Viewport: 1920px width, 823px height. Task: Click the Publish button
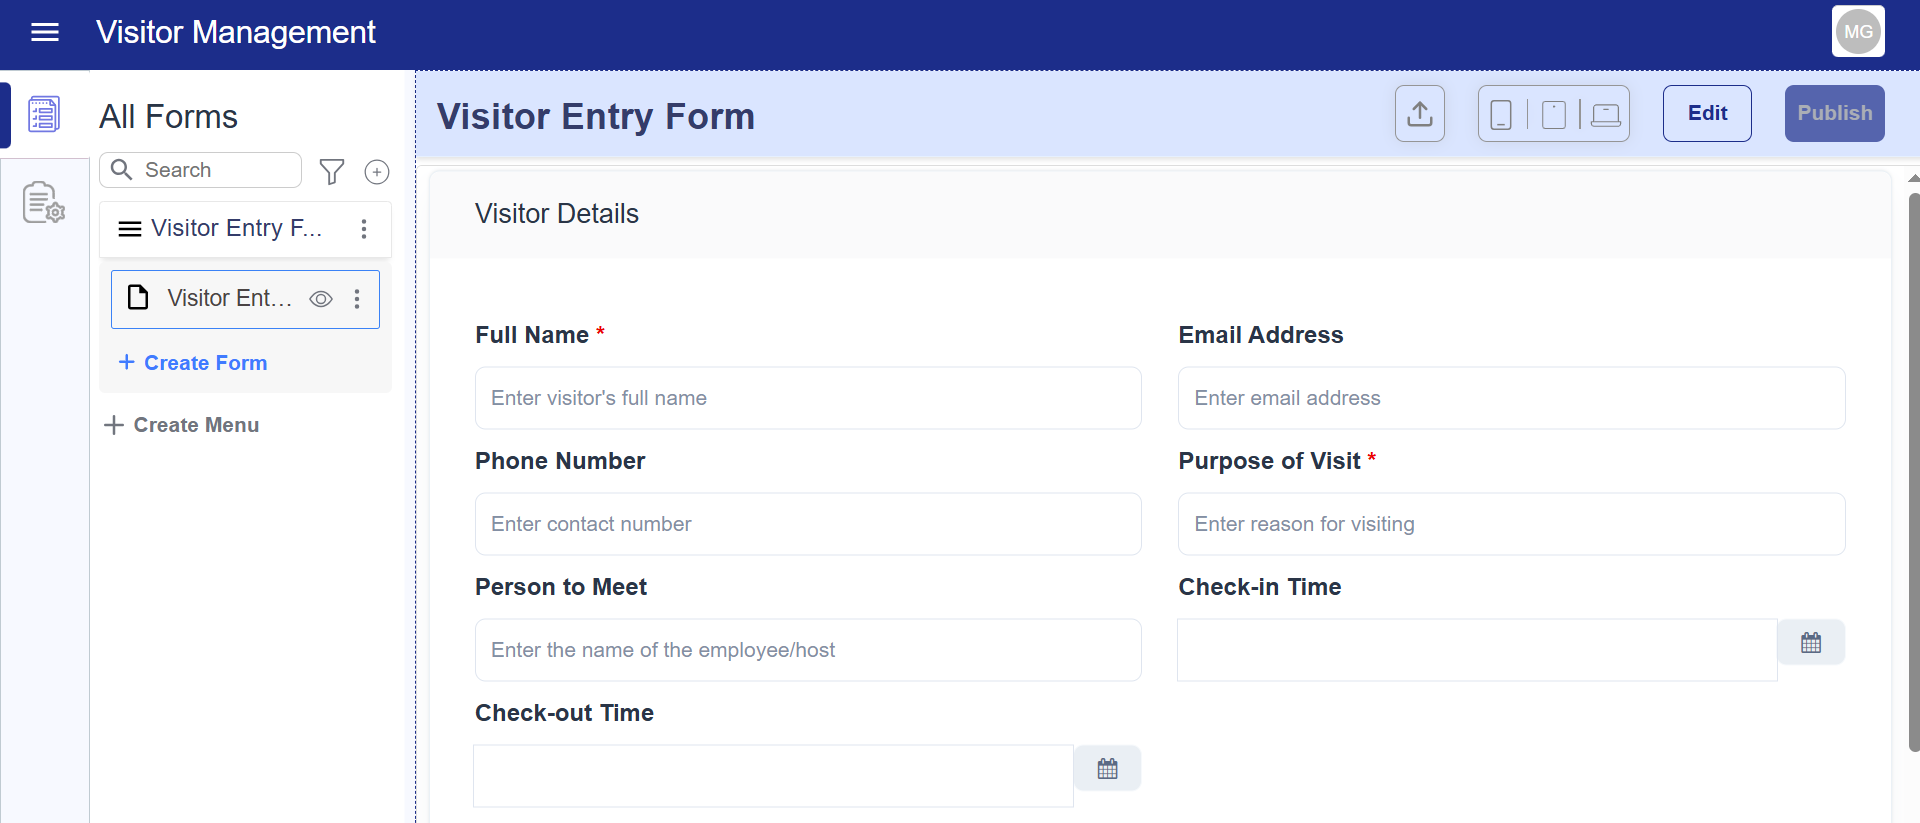point(1834,114)
